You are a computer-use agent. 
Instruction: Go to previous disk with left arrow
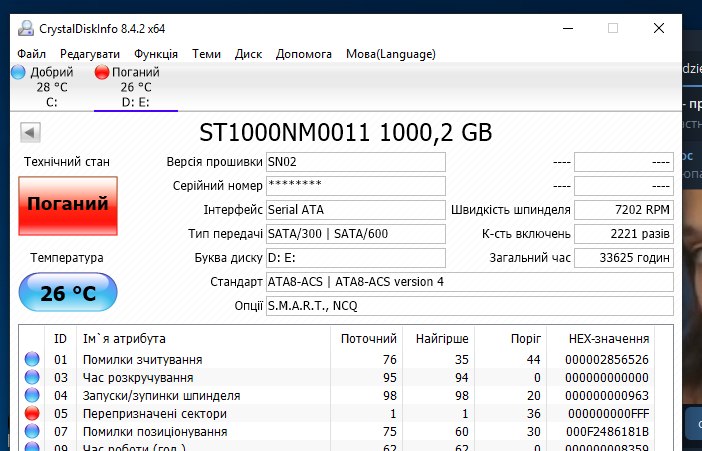click(x=30, y=133)
